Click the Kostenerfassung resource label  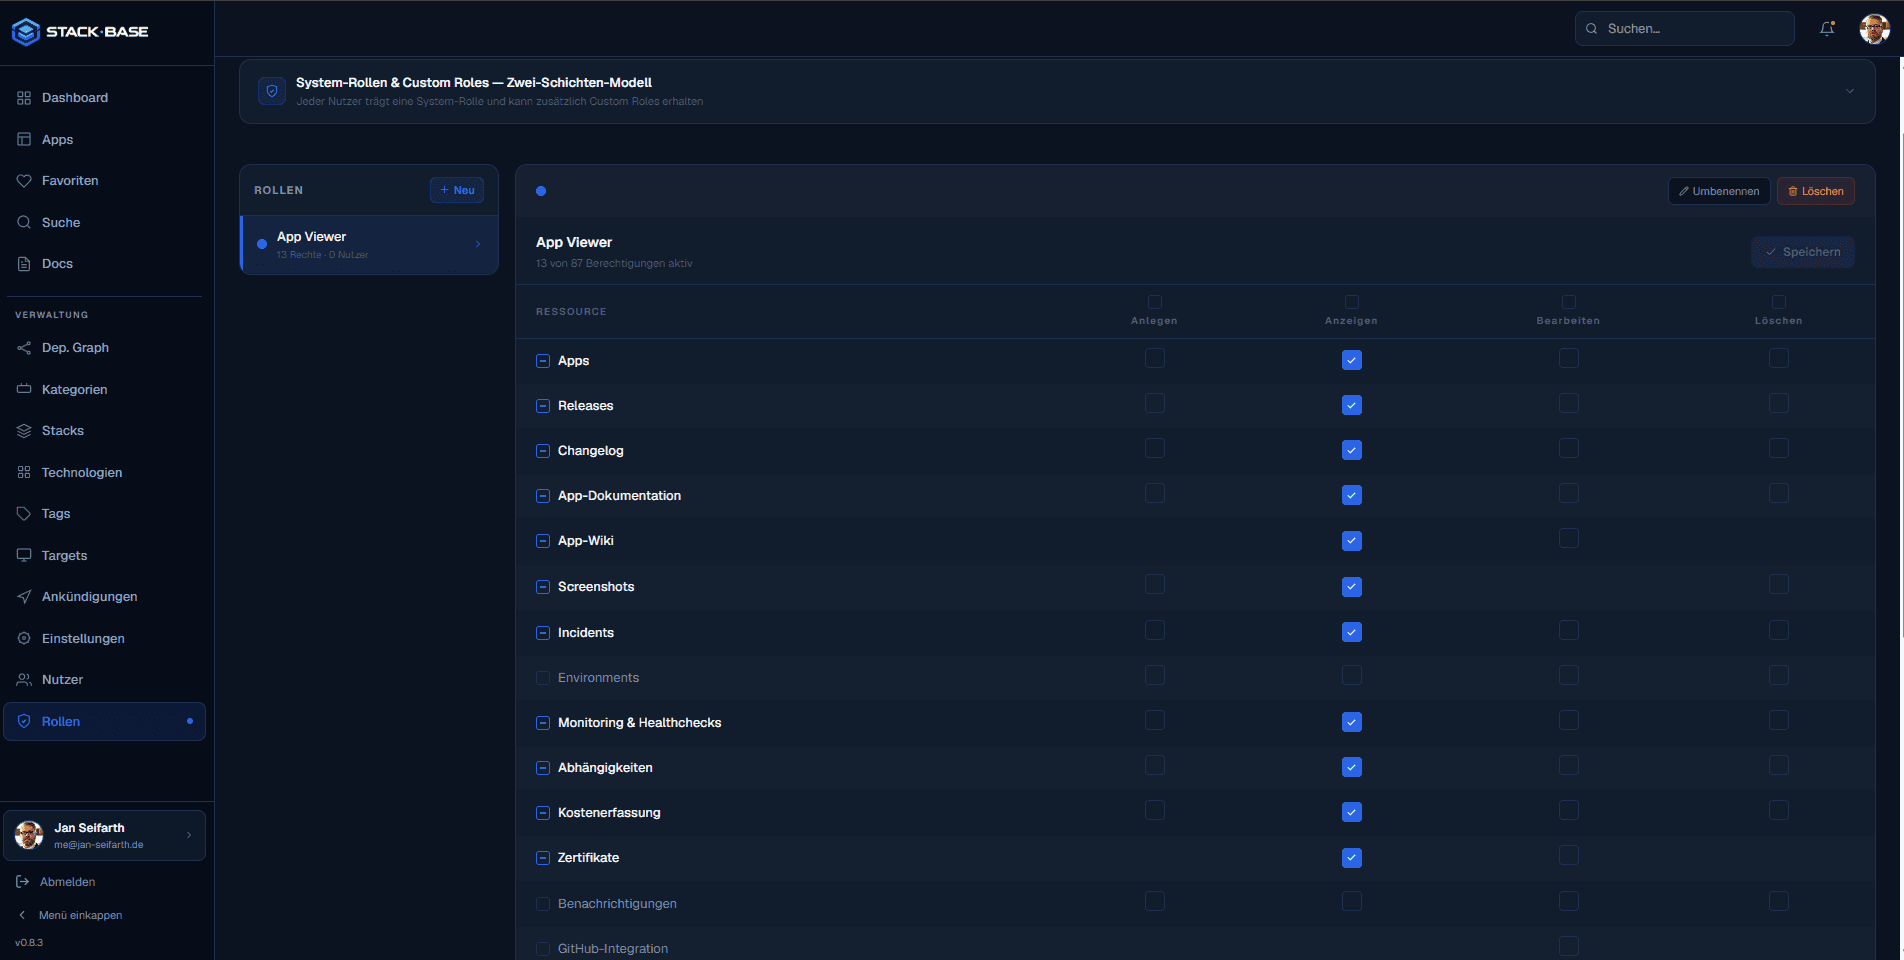[x=609, y=813]
